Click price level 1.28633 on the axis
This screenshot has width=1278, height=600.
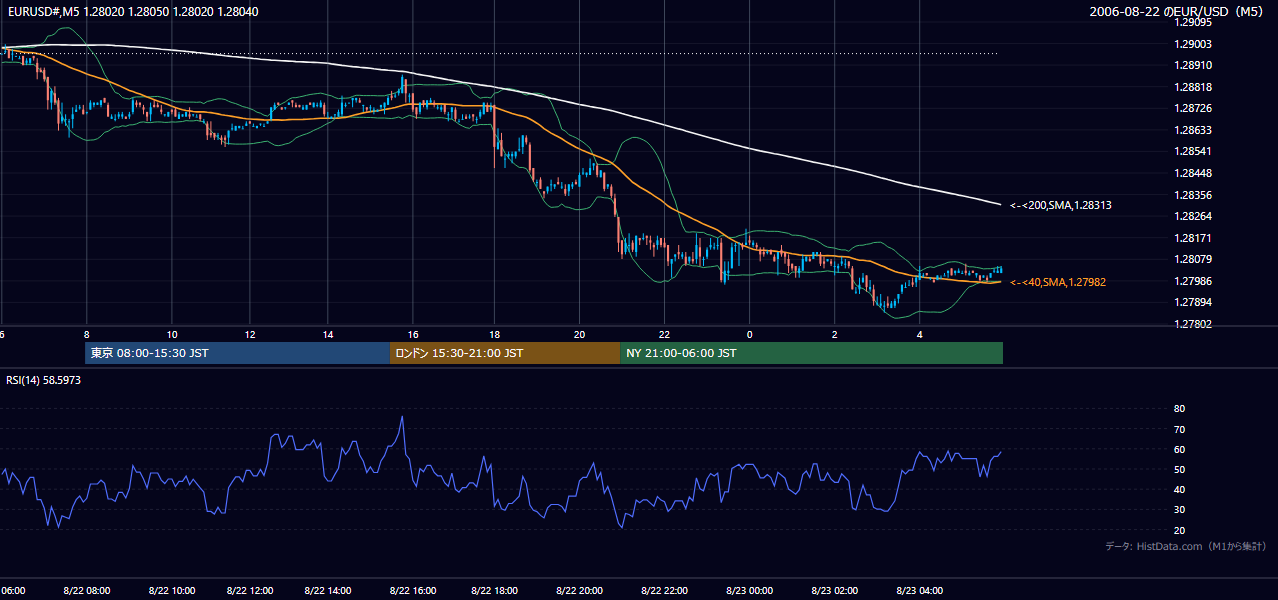click(x=1193, y=130)
